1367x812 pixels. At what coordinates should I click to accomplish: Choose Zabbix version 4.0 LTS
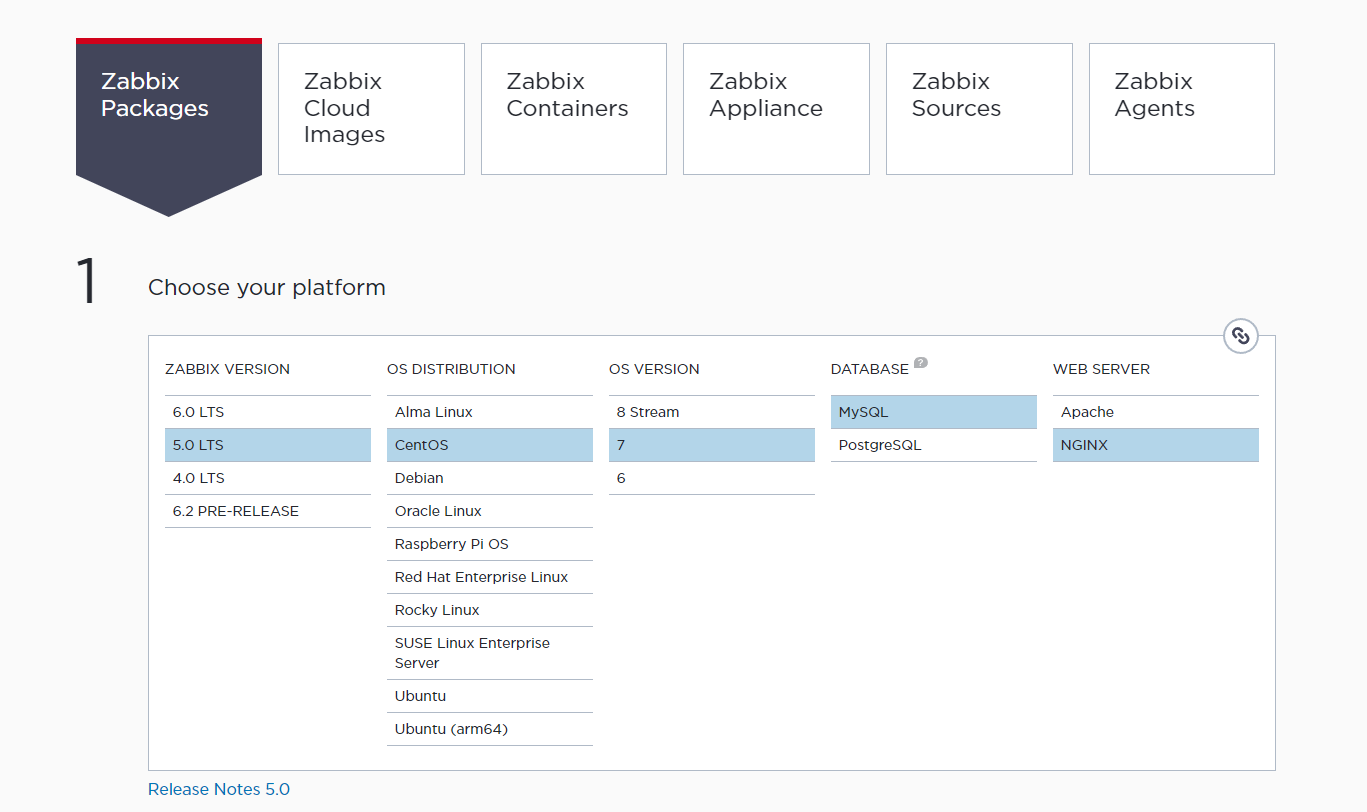pyautogui.click(x=267, y=478)
